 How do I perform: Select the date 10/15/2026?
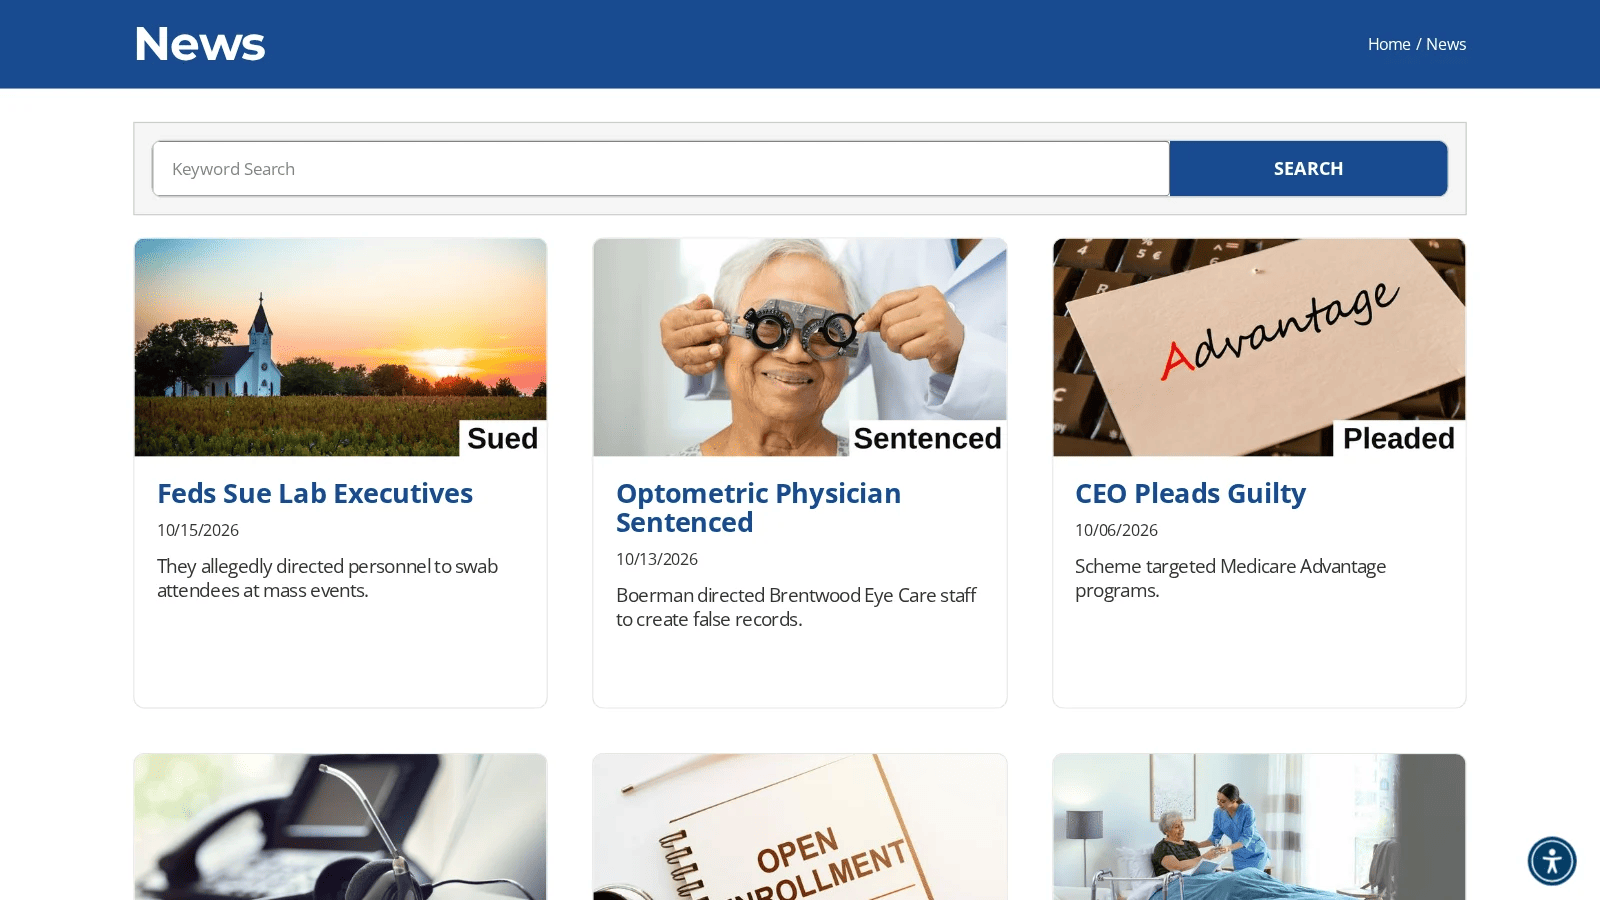point(198,530)
